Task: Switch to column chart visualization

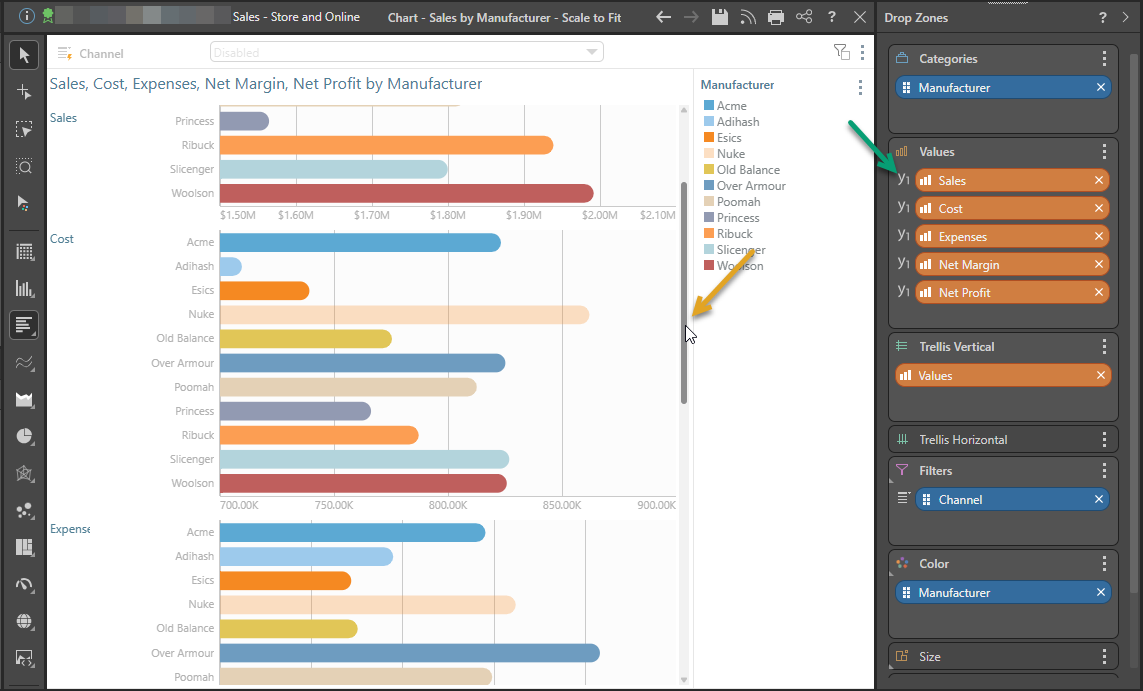Action: 24,289
